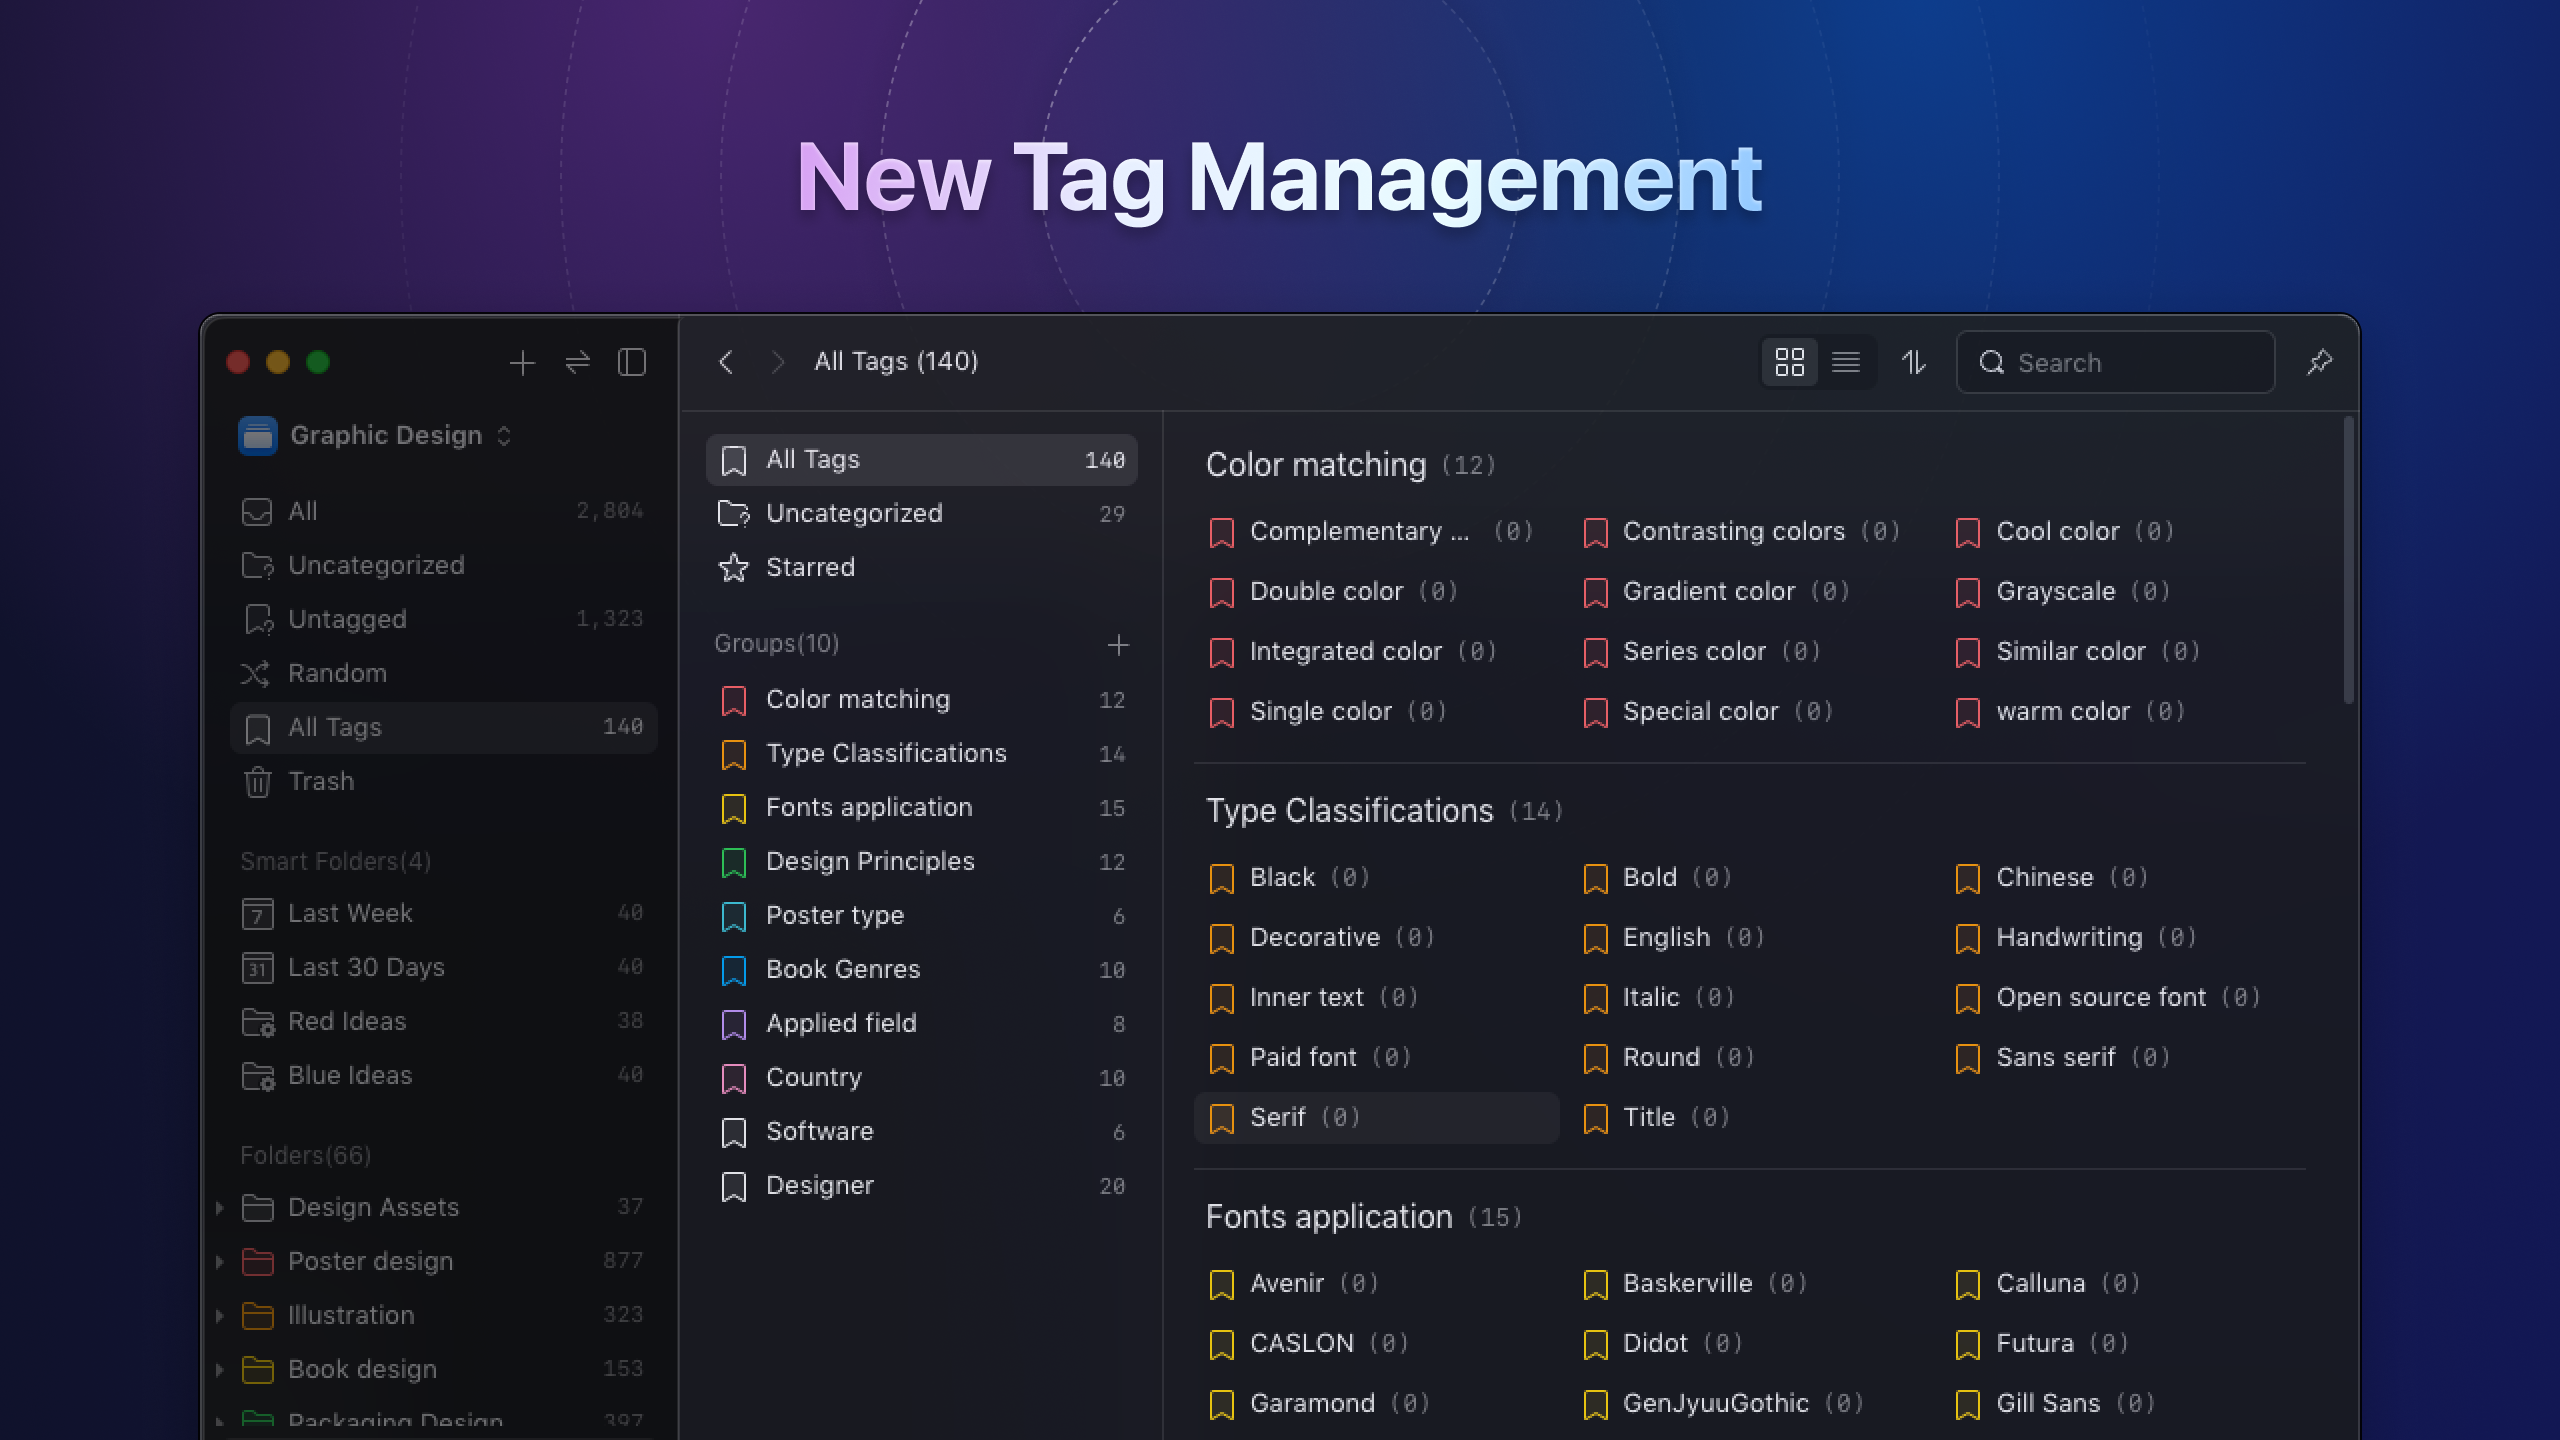2560x1440 pixels.
Task: Click the Uncategorized folder icon in the tags panel
Action: pyautogui.click(x=734, y=513)
